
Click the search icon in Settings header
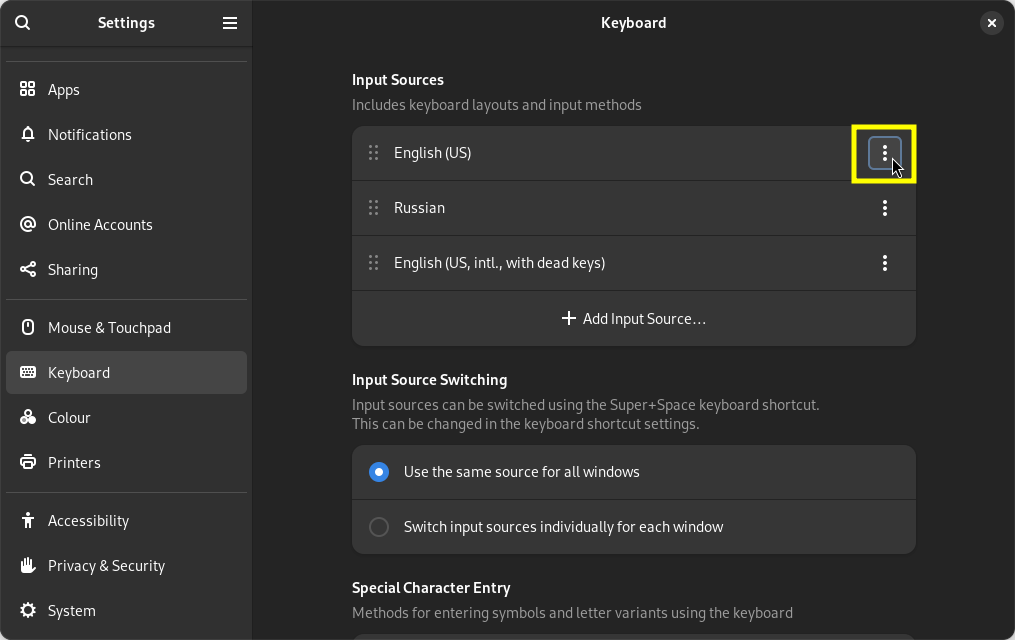click(x=23, y=23)
